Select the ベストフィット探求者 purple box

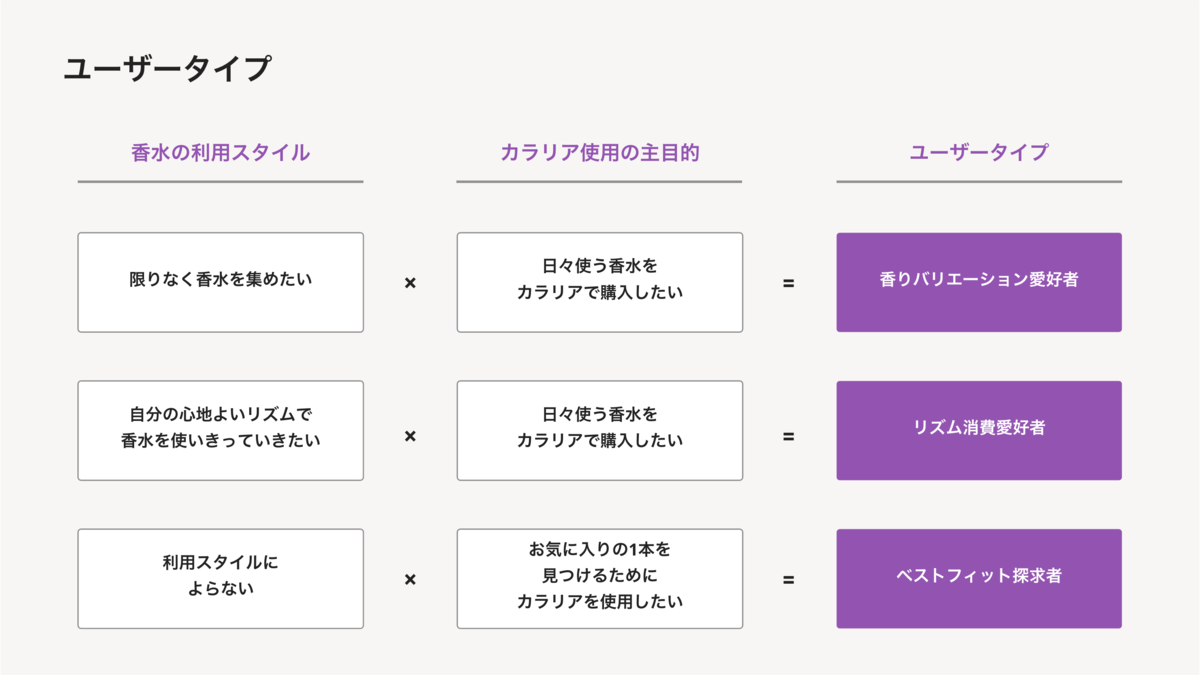point(979,578)
